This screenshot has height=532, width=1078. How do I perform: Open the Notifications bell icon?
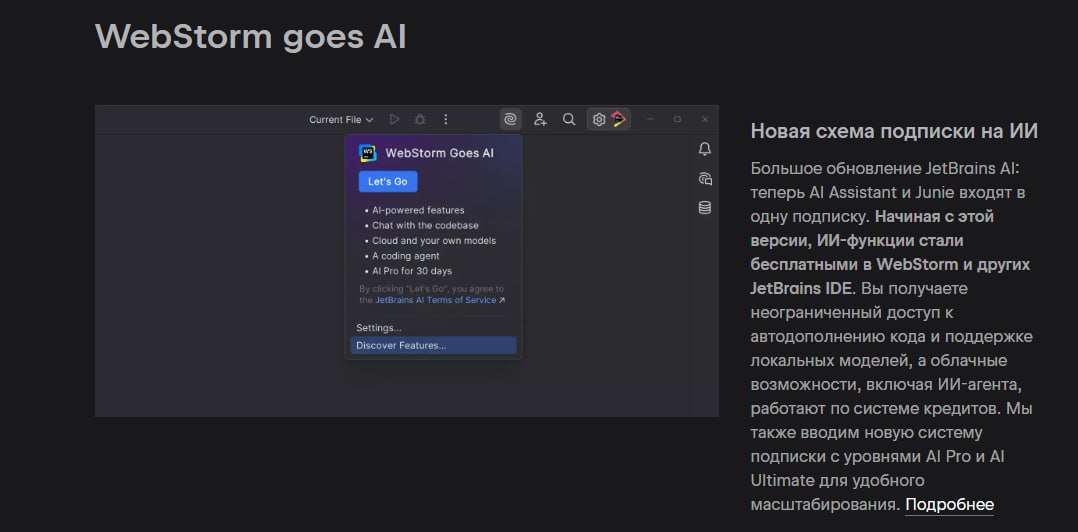point(704,149)
